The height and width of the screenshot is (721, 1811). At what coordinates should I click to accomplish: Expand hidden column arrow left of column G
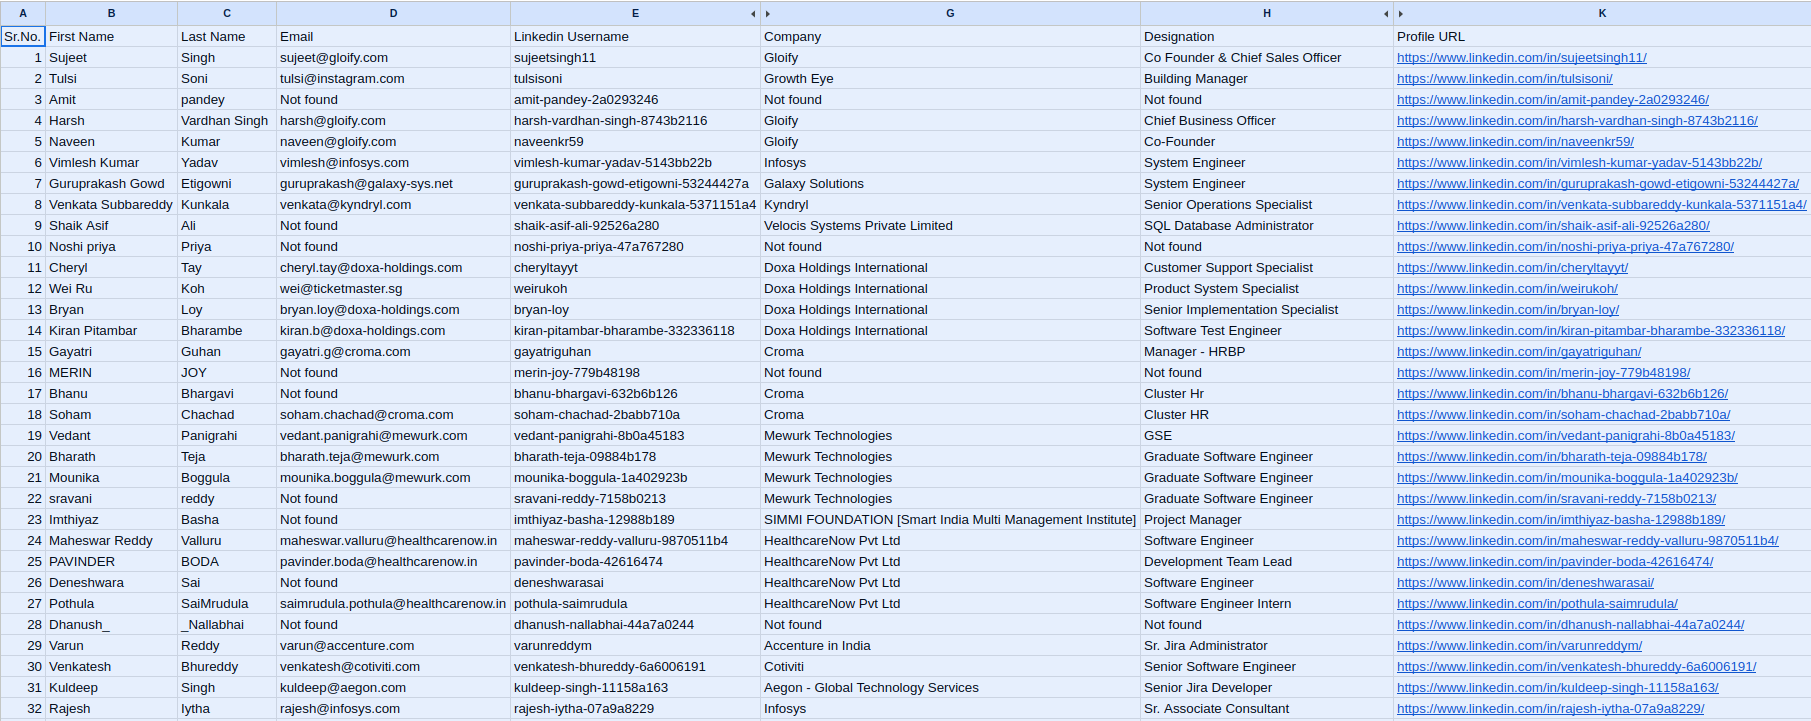pos(768,14)
